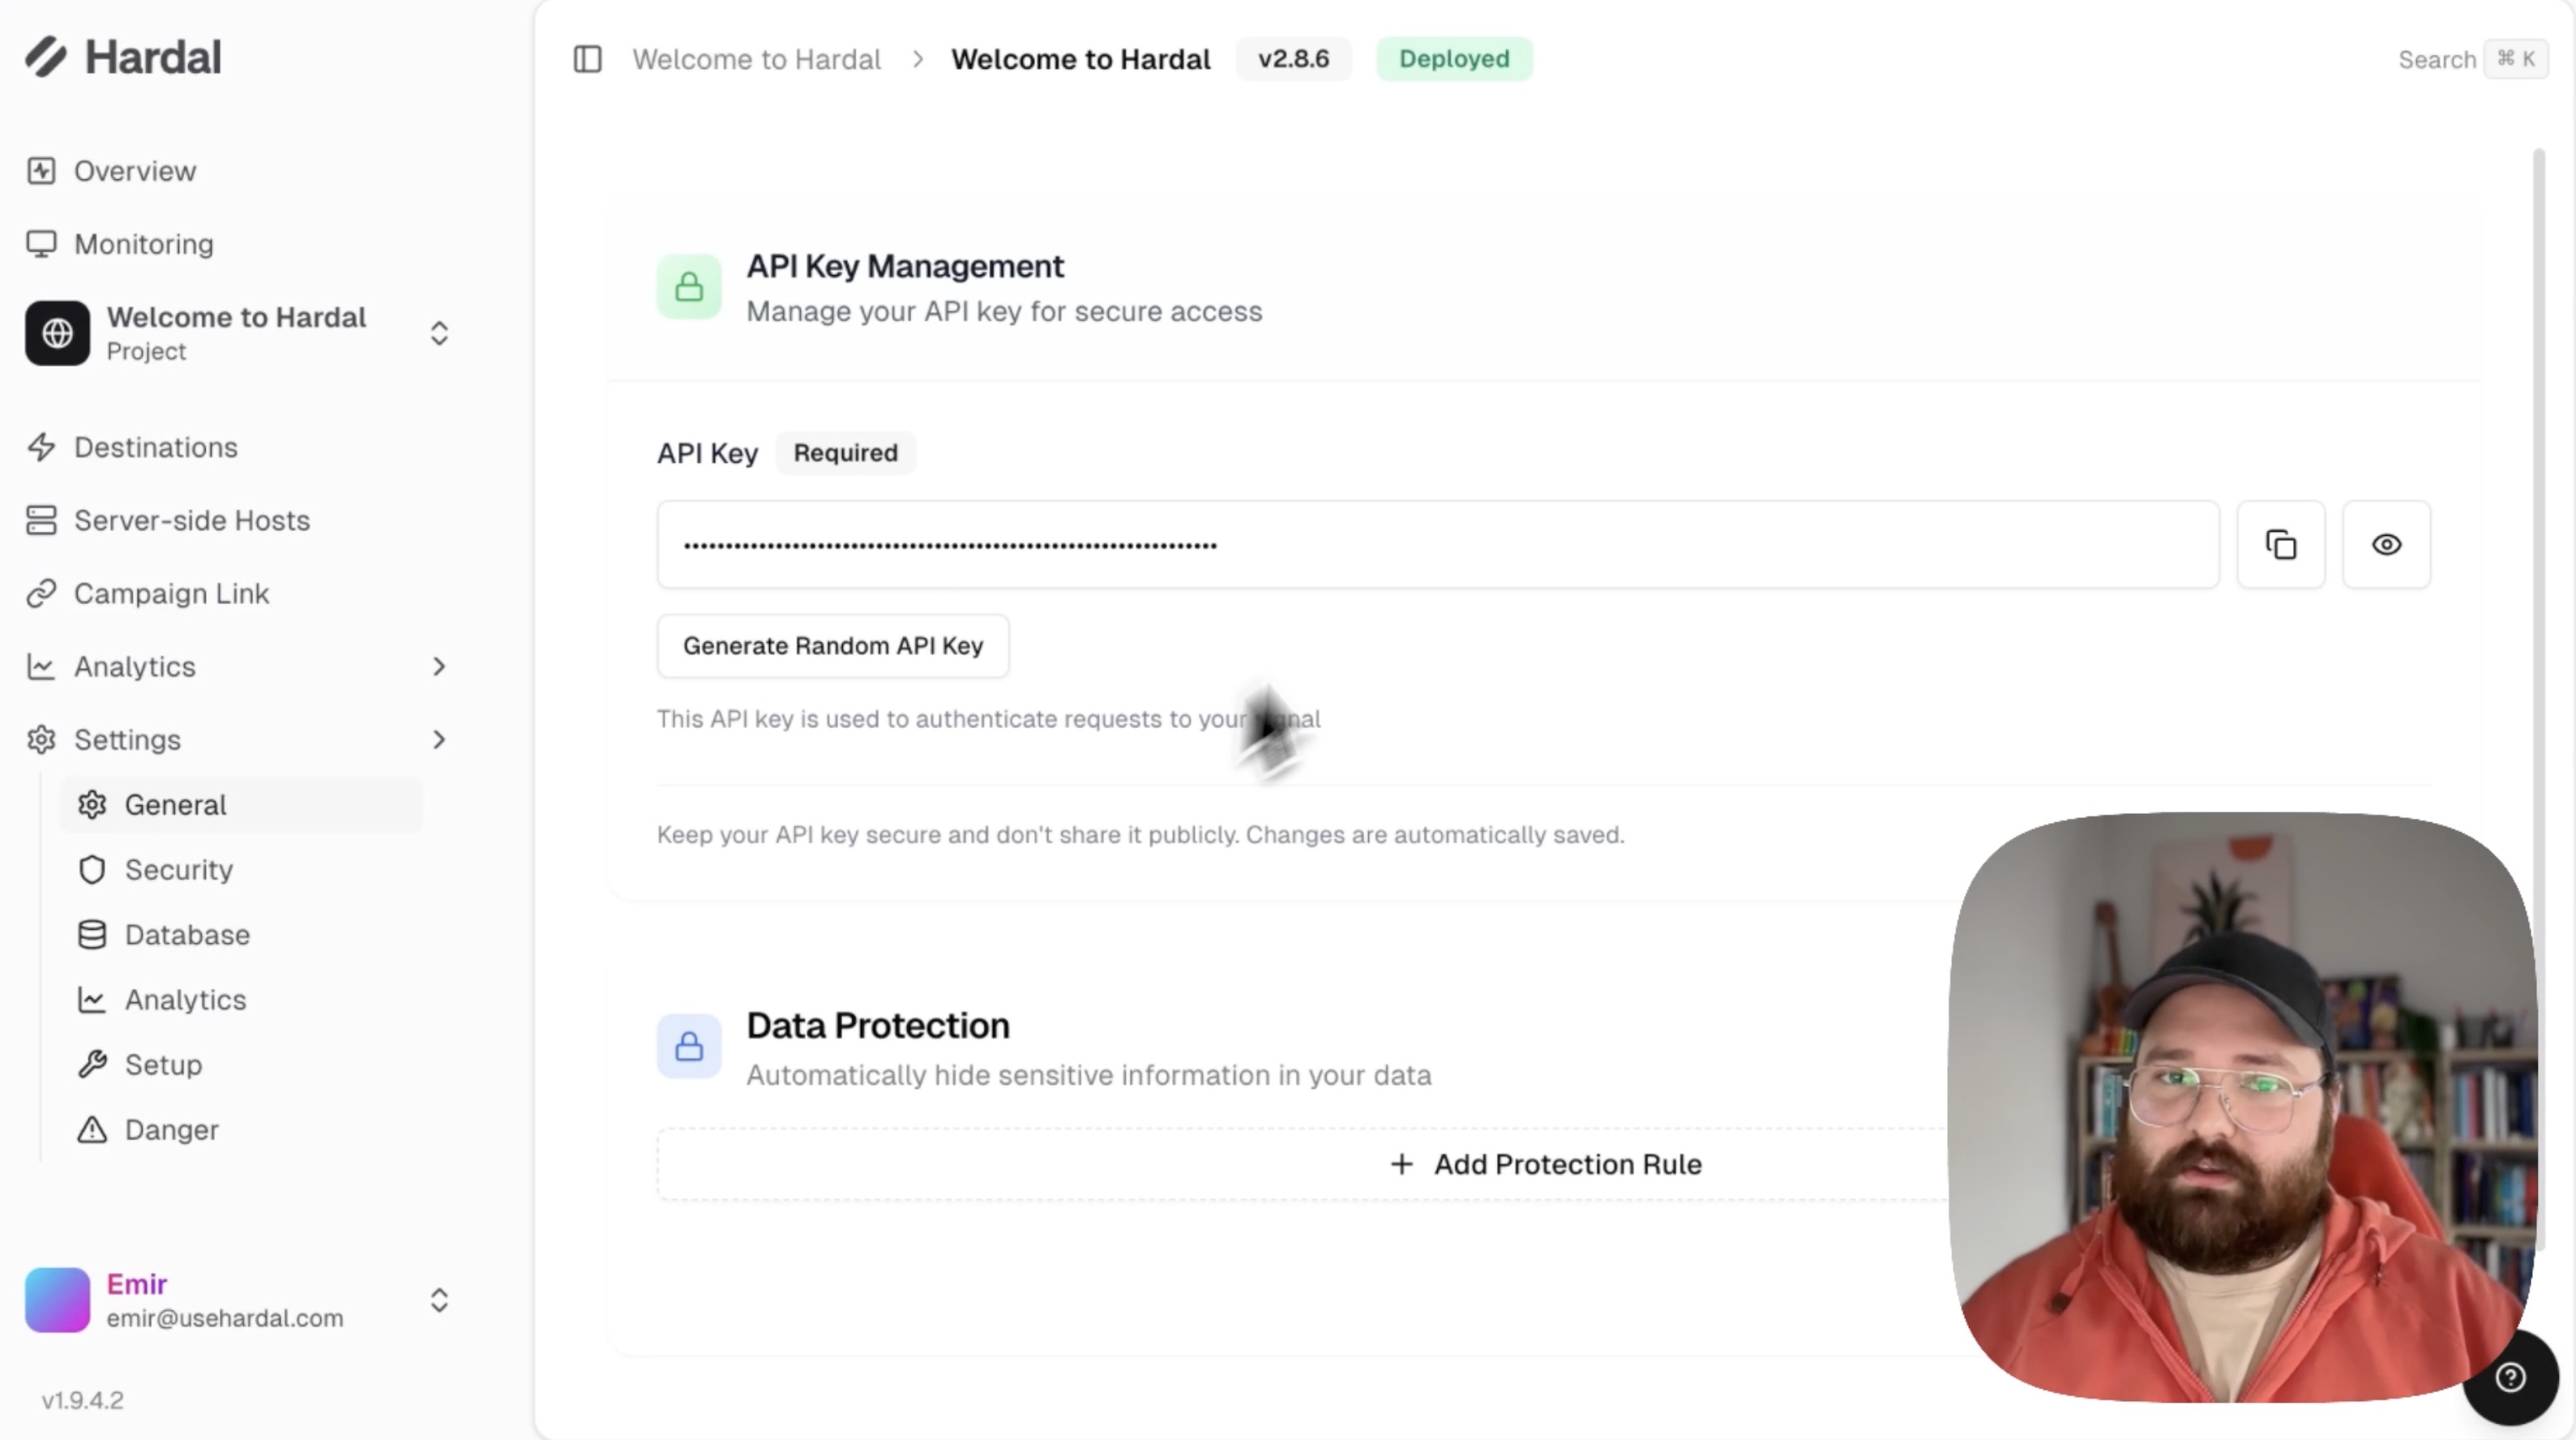Click the Hardal logo
This screenshot has width=2576, height=1440.
coord(123,57)
